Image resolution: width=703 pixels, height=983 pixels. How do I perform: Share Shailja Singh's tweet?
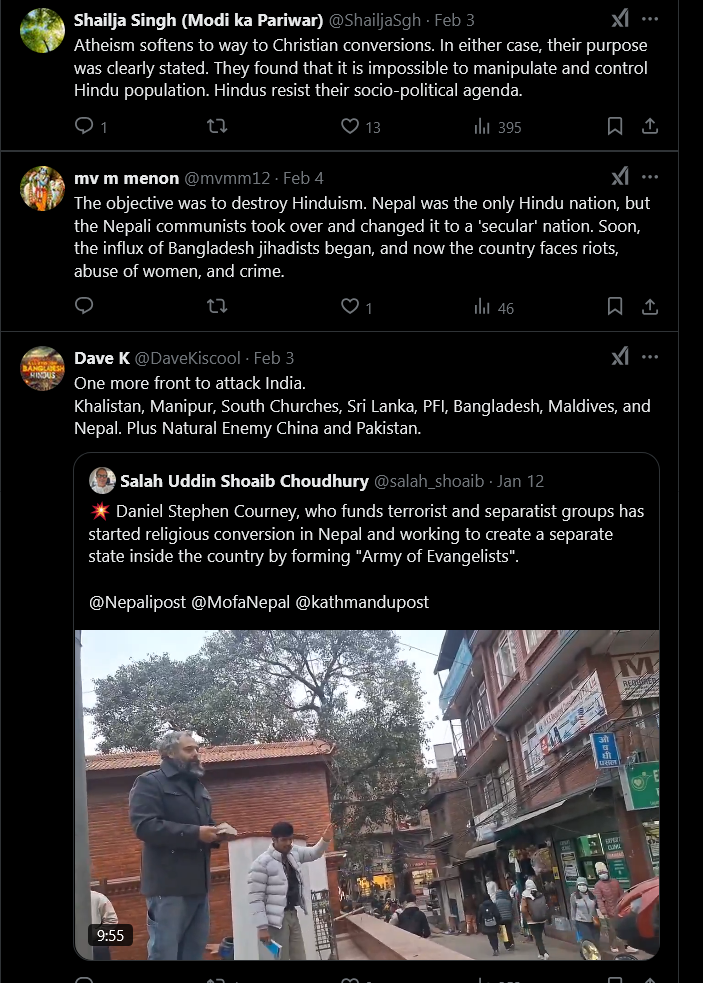coord(649,126)
